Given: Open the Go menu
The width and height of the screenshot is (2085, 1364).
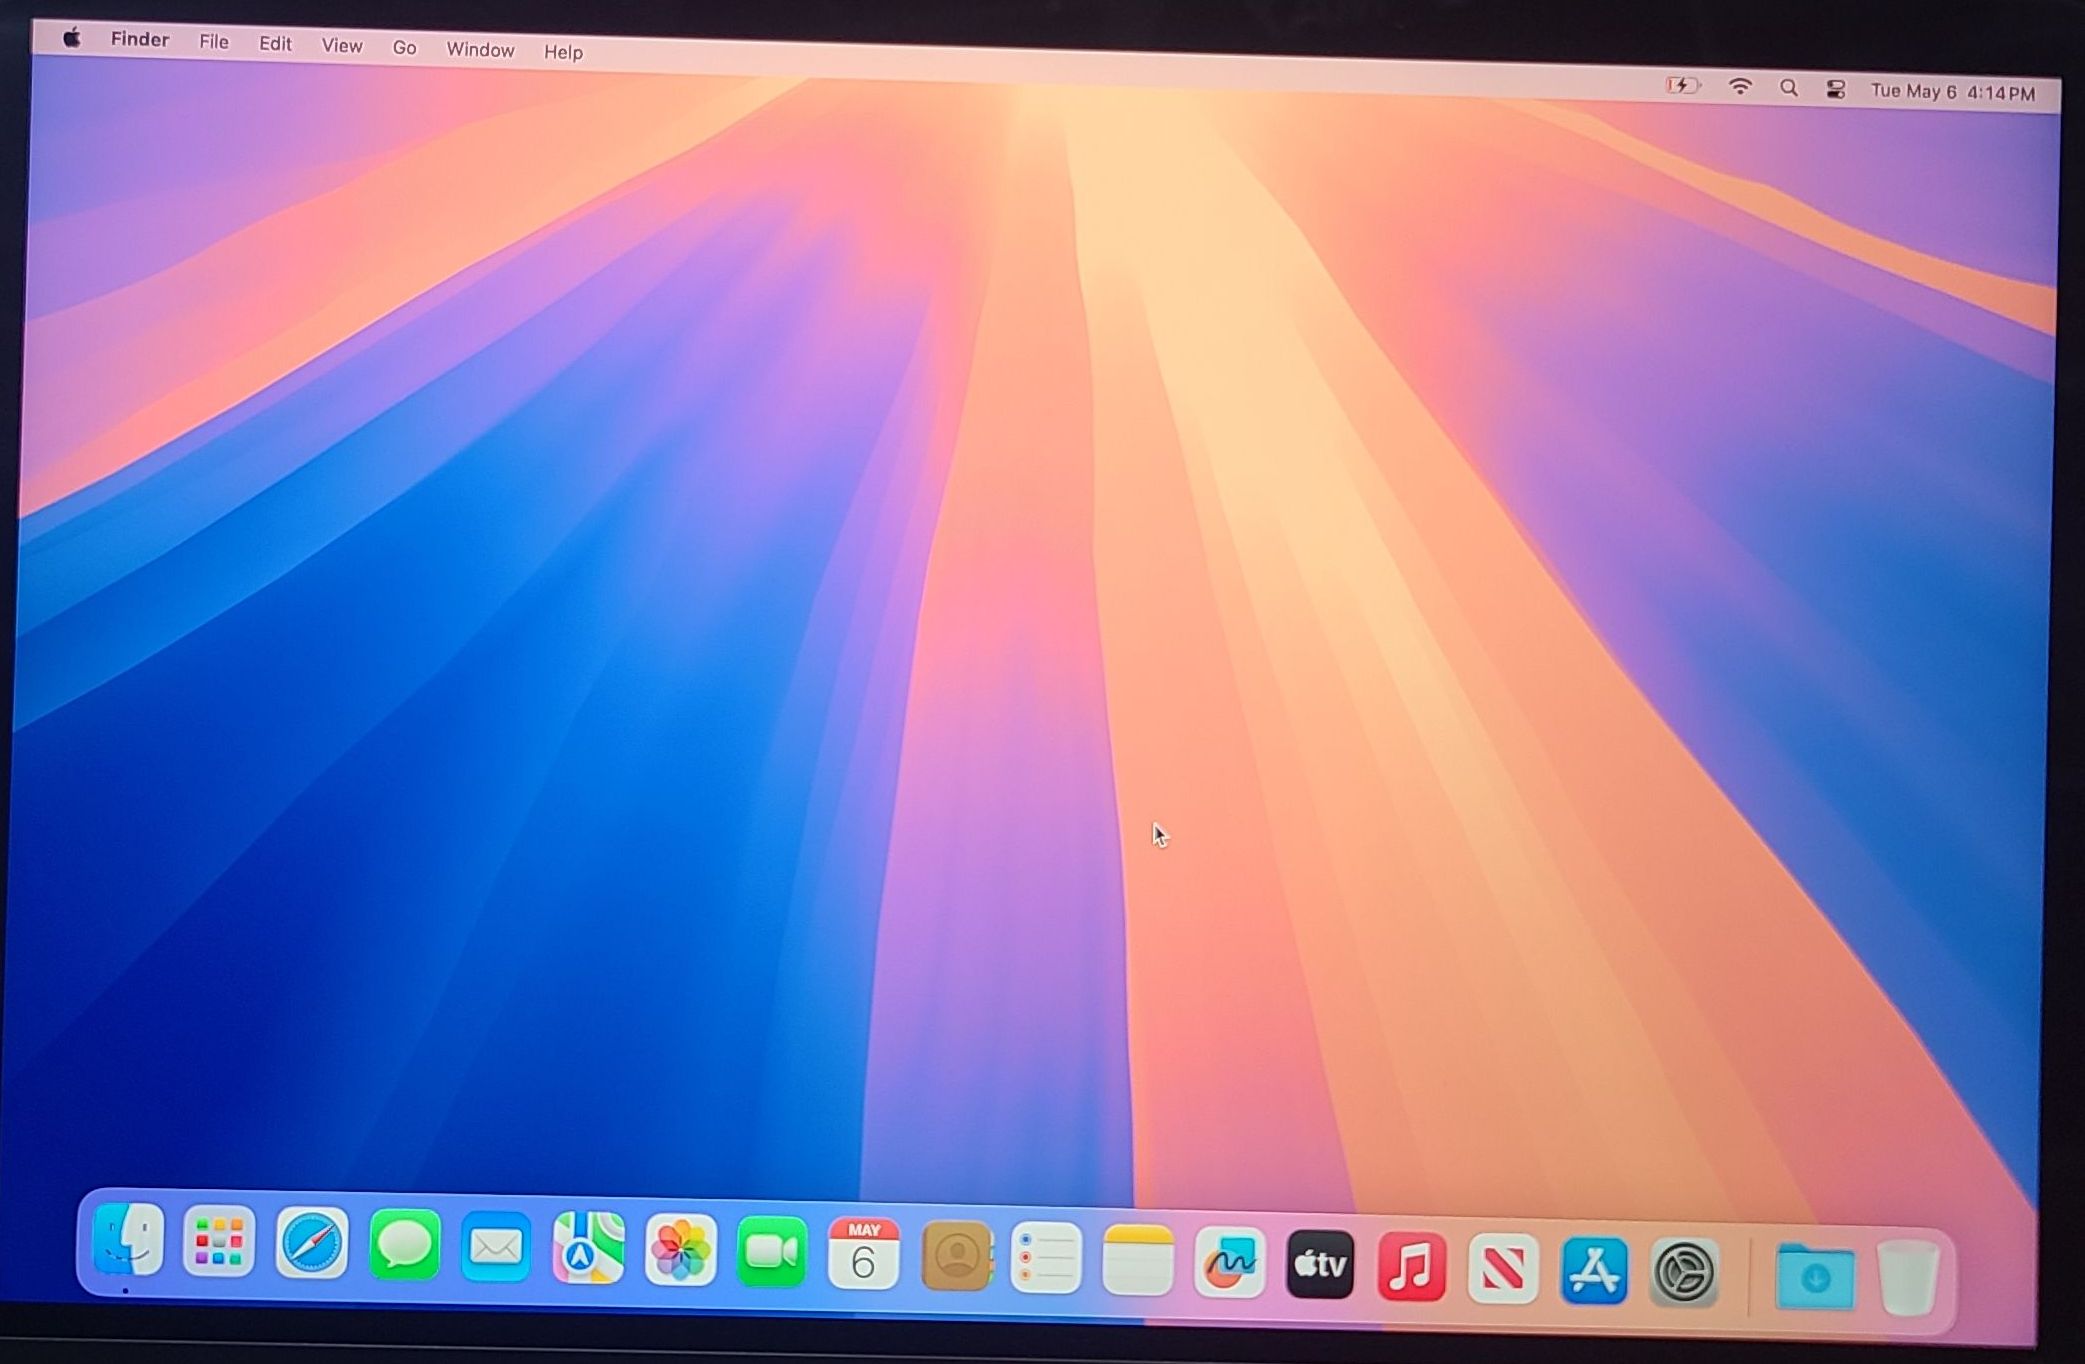Looking at the screenshot, I should [404, 47].
